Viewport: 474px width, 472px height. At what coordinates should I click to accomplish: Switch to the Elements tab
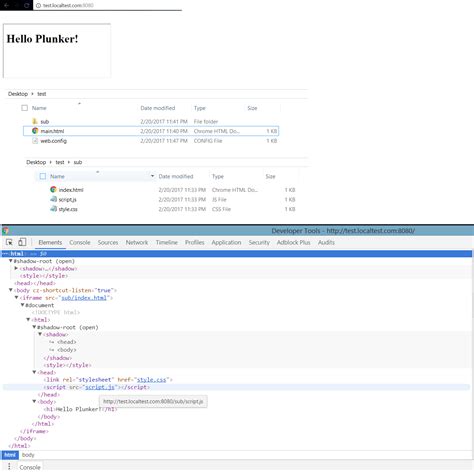[x=50, y=242]
